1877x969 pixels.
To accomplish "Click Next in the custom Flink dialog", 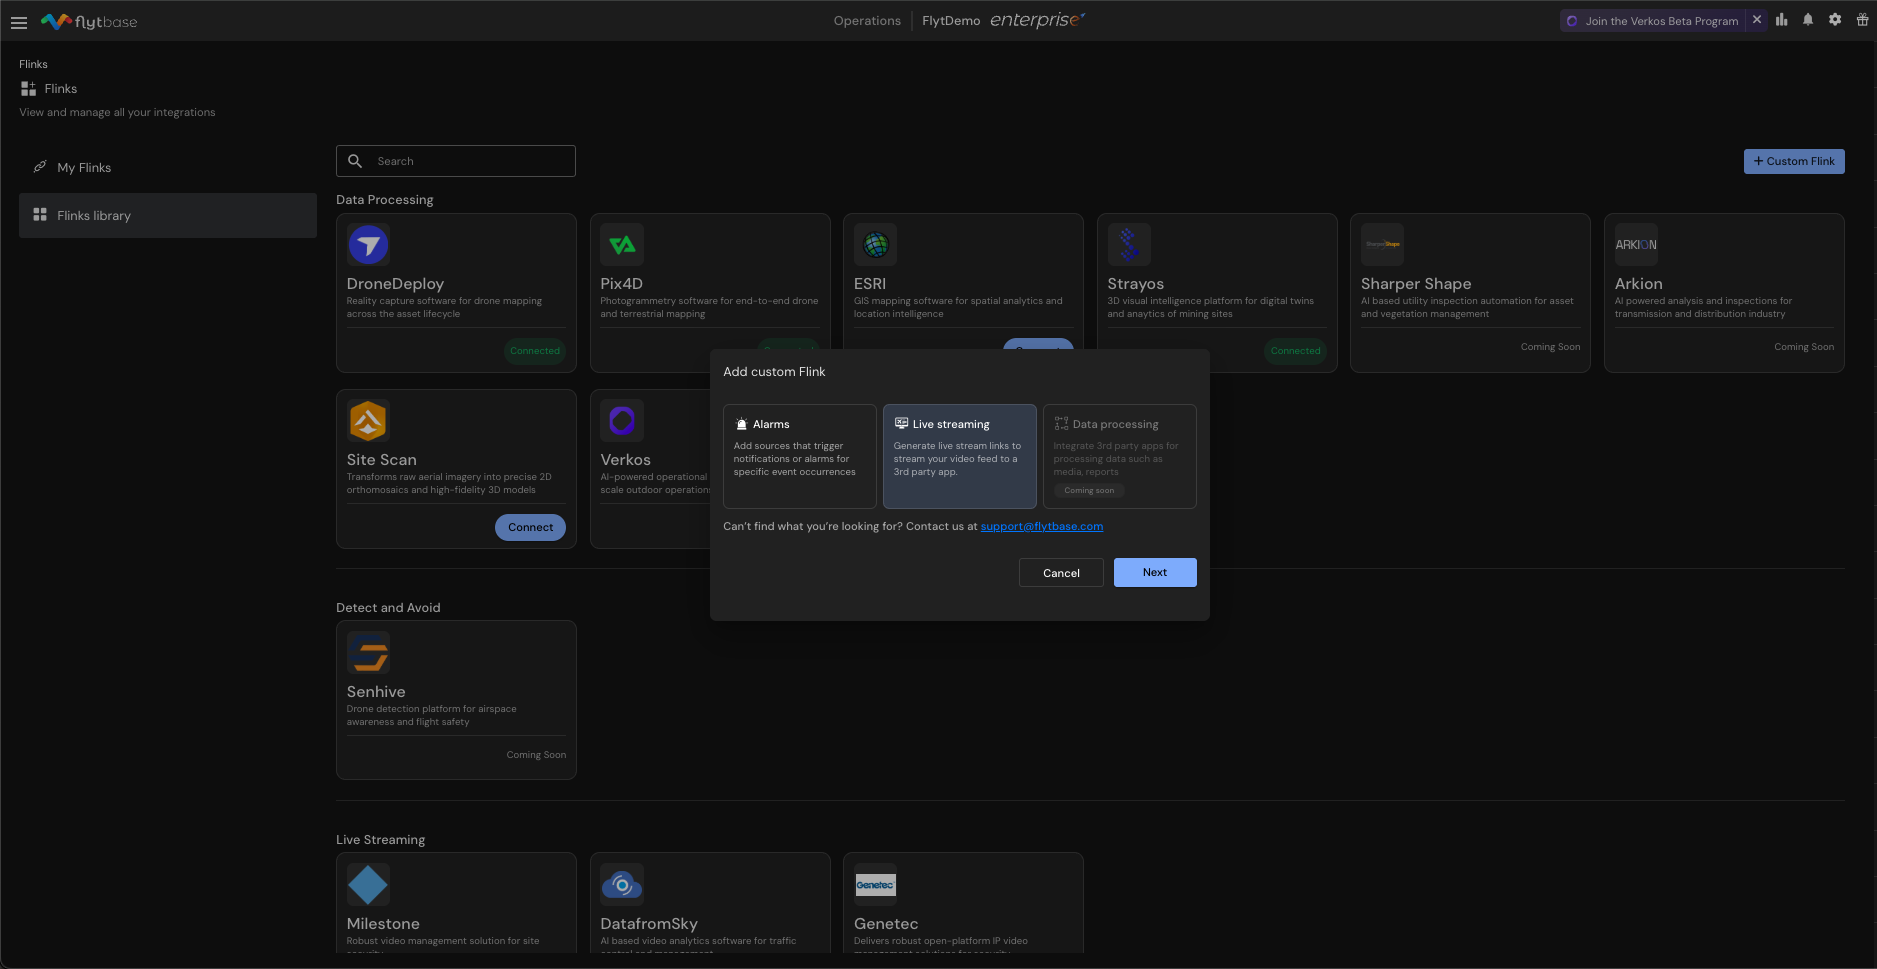I will (1155, 572).
